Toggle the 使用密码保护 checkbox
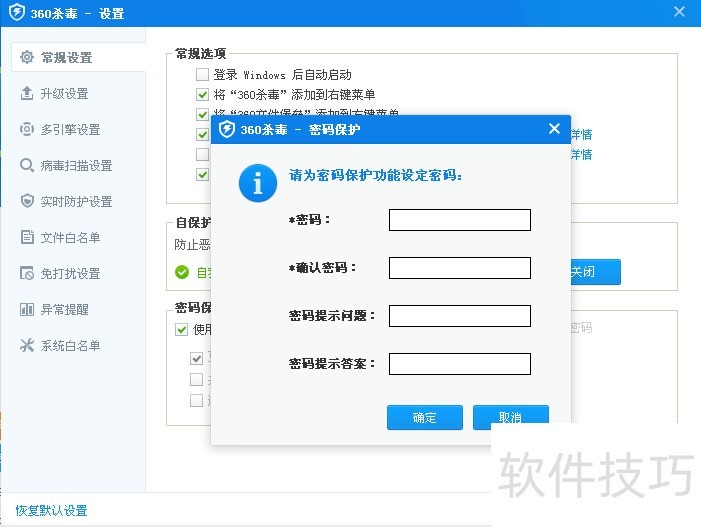701x527 pixels. tap(181, 329)
